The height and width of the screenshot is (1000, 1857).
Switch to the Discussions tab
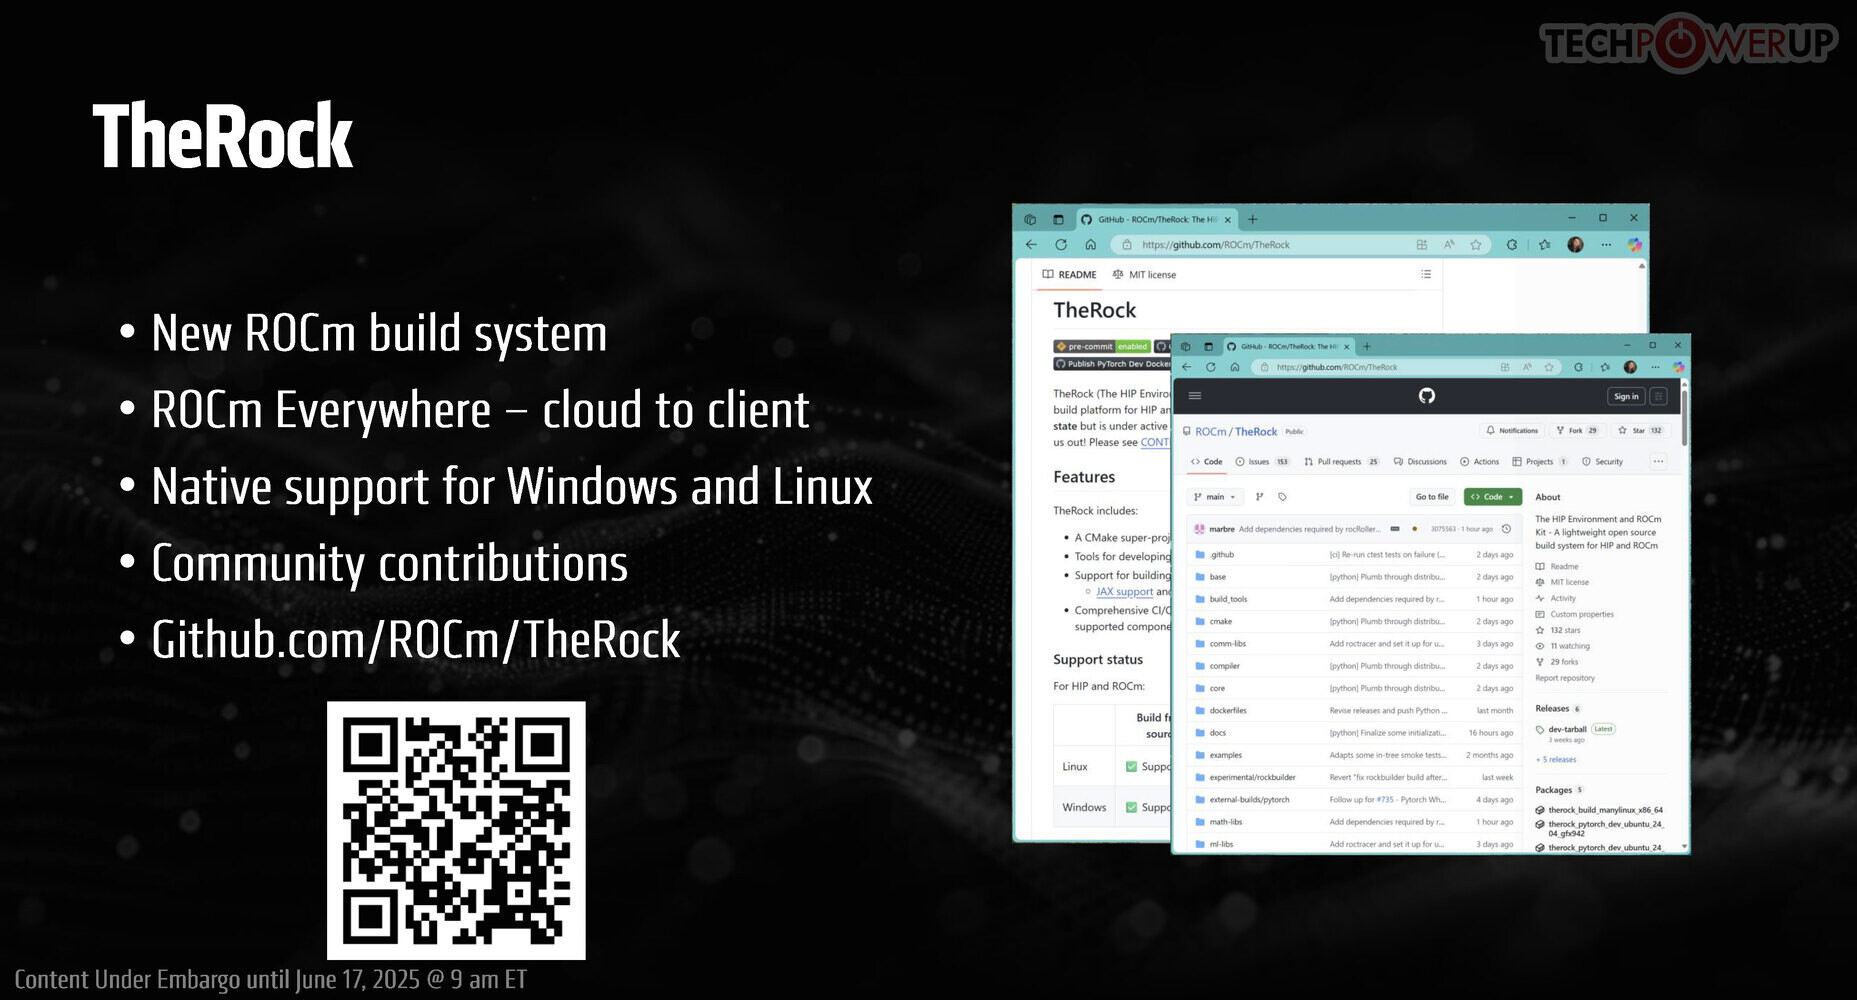point(1420,462)
